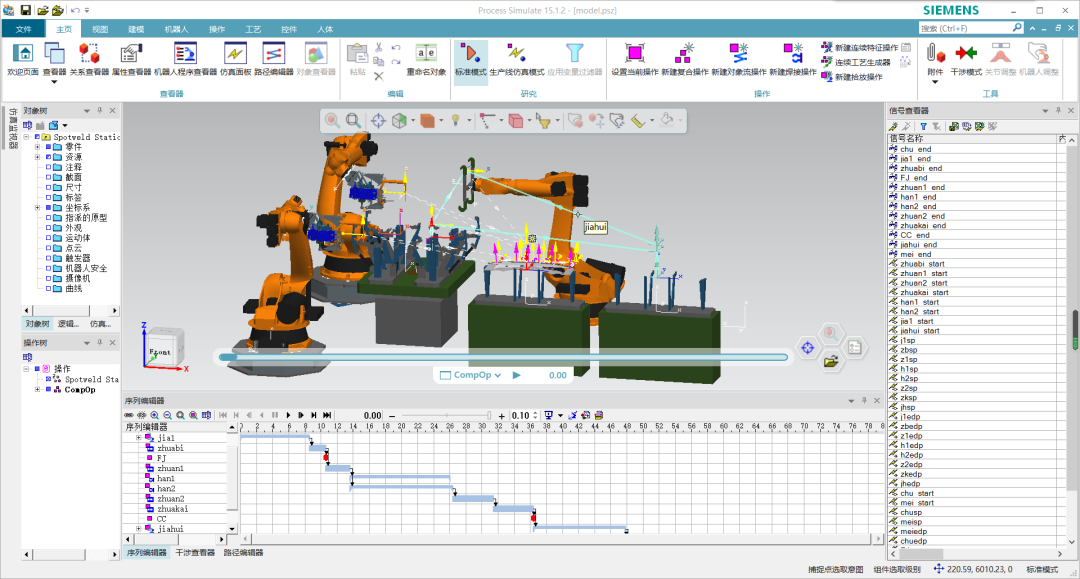Expand the CompOp operation tree node
Image resolution: width=1080 pixels, height=579 pixels.
click(37, 390)
